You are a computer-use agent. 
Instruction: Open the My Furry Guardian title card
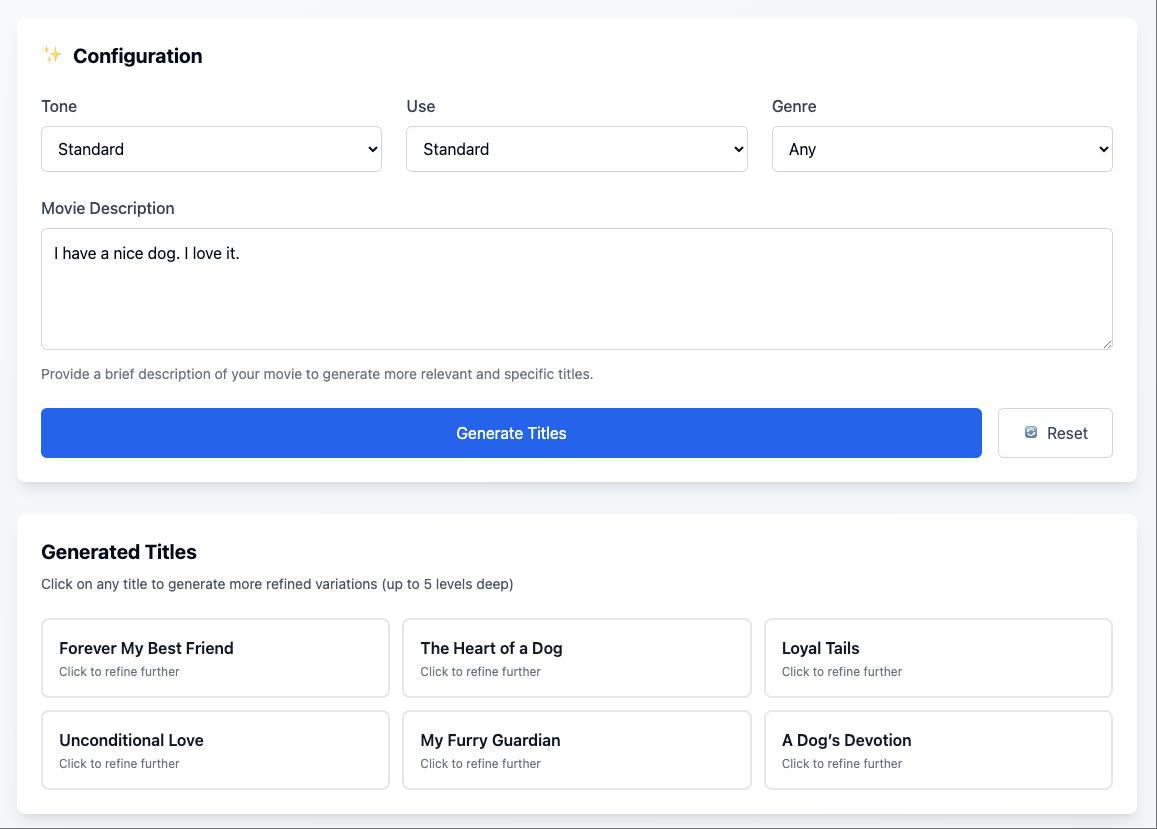coord(576,750)
